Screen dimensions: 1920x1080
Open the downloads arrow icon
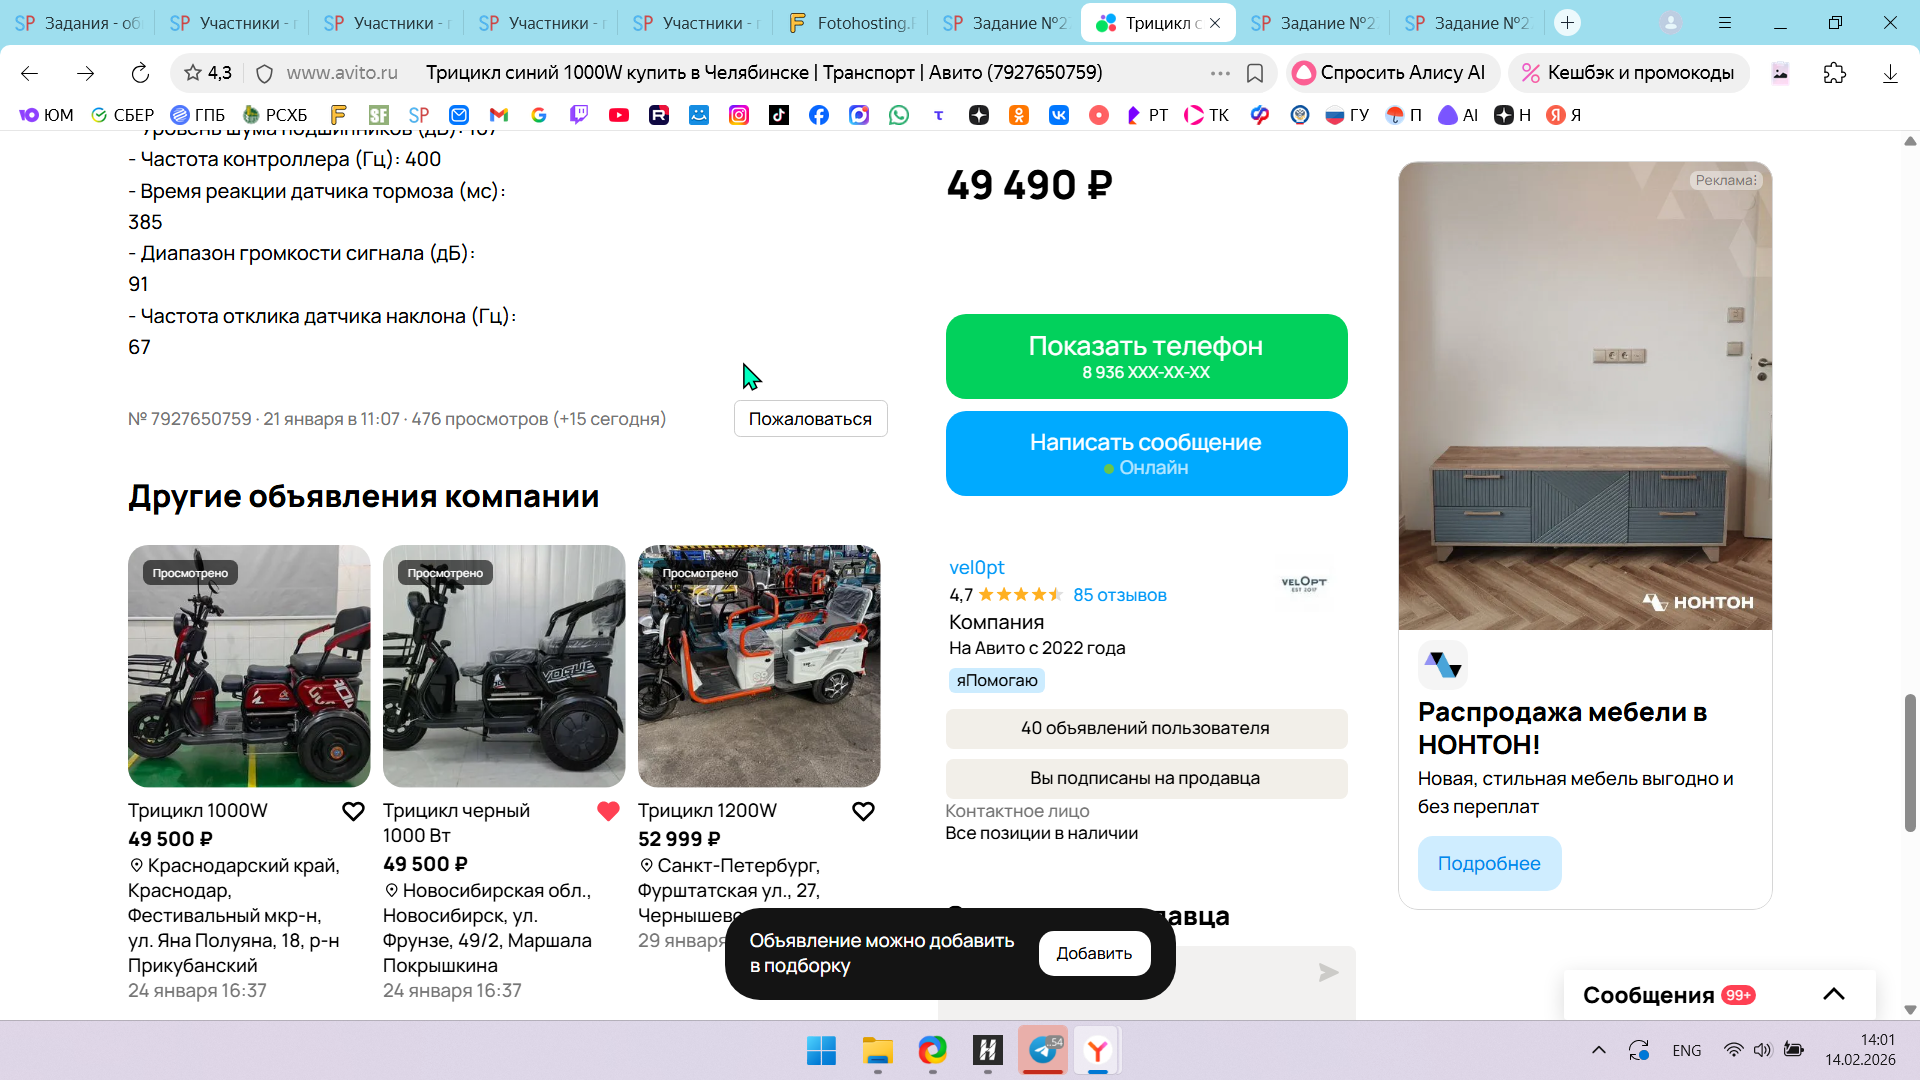tap(1889, 73)
